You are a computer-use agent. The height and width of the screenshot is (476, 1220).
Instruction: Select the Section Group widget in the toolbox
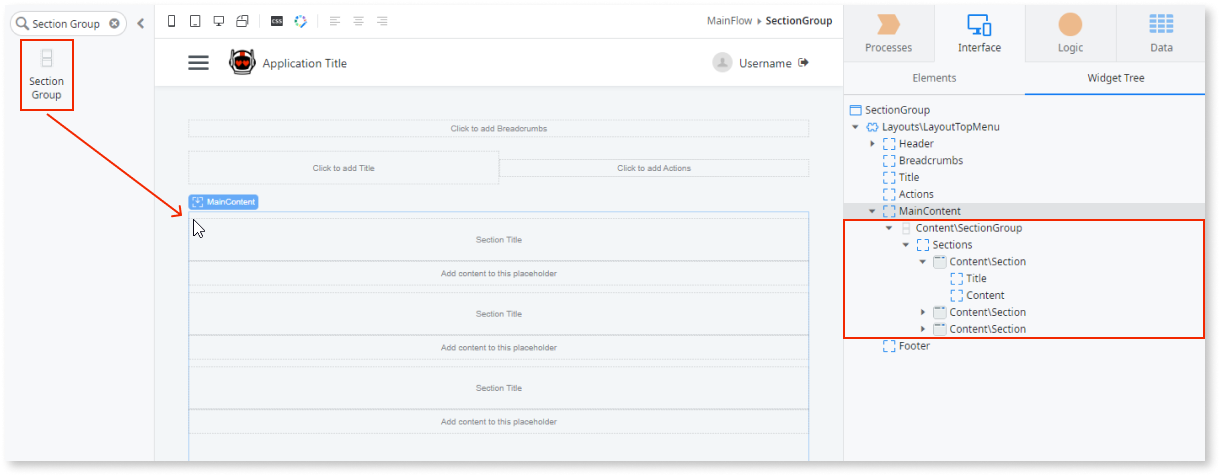click(46, 76)
